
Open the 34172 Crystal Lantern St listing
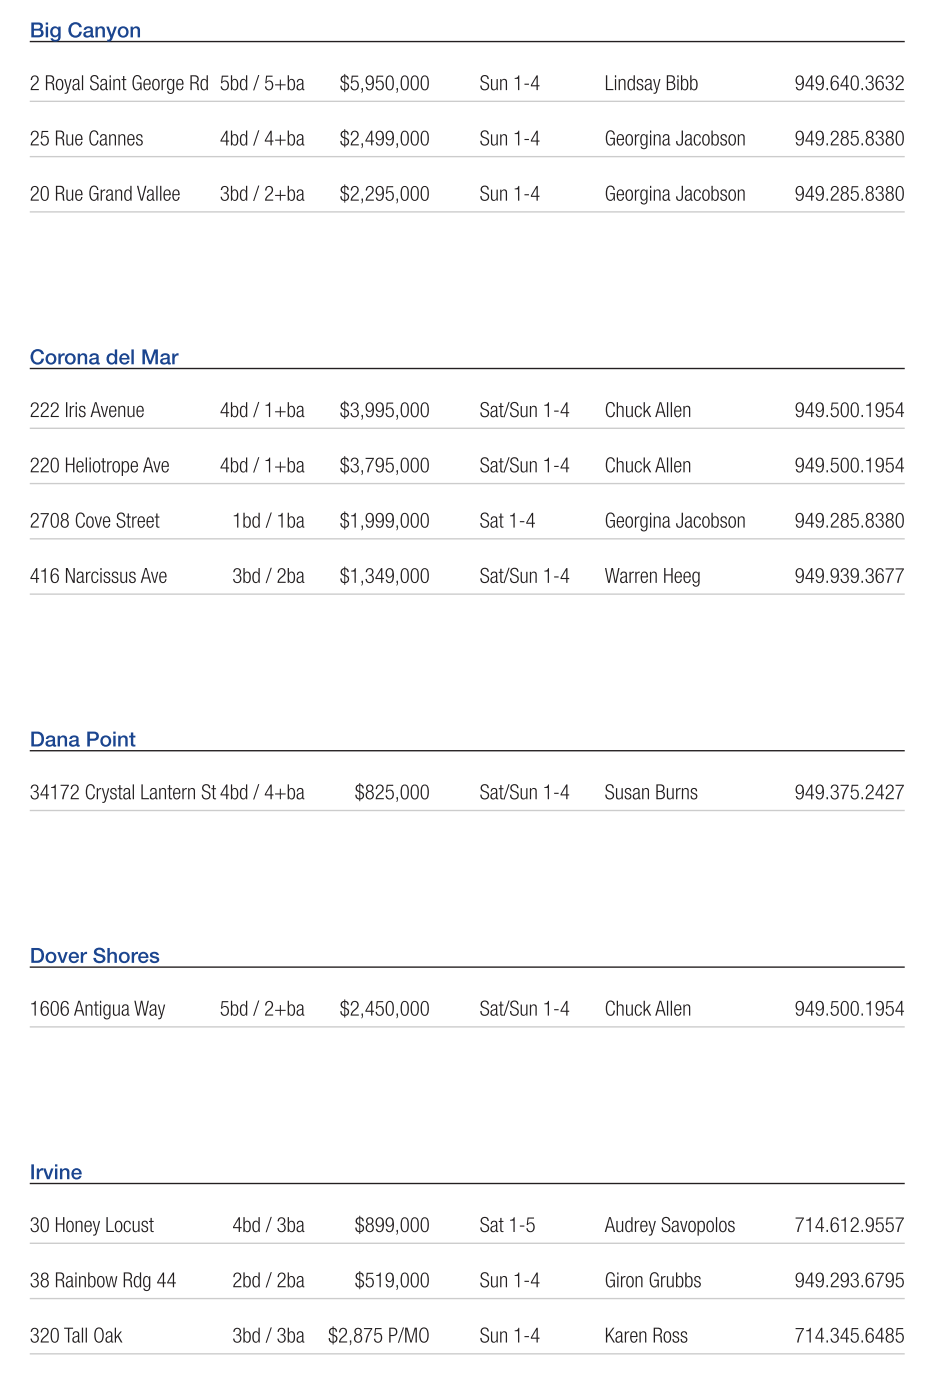coord(123,793)
